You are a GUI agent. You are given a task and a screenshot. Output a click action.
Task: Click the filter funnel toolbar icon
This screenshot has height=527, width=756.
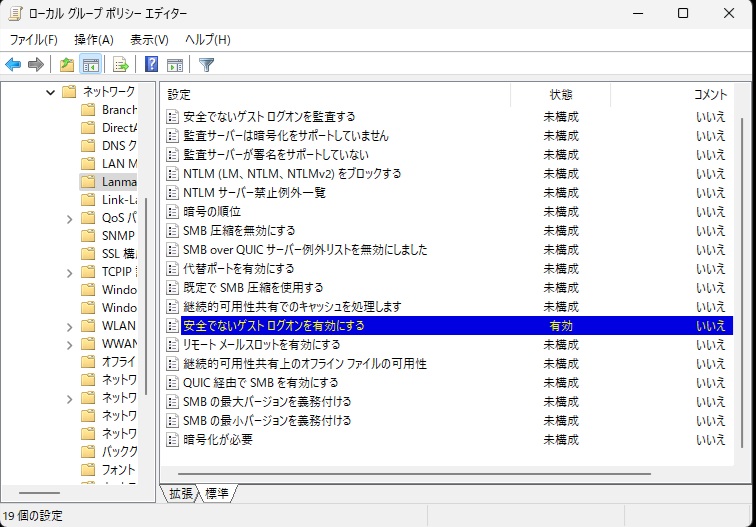point(206,65)
